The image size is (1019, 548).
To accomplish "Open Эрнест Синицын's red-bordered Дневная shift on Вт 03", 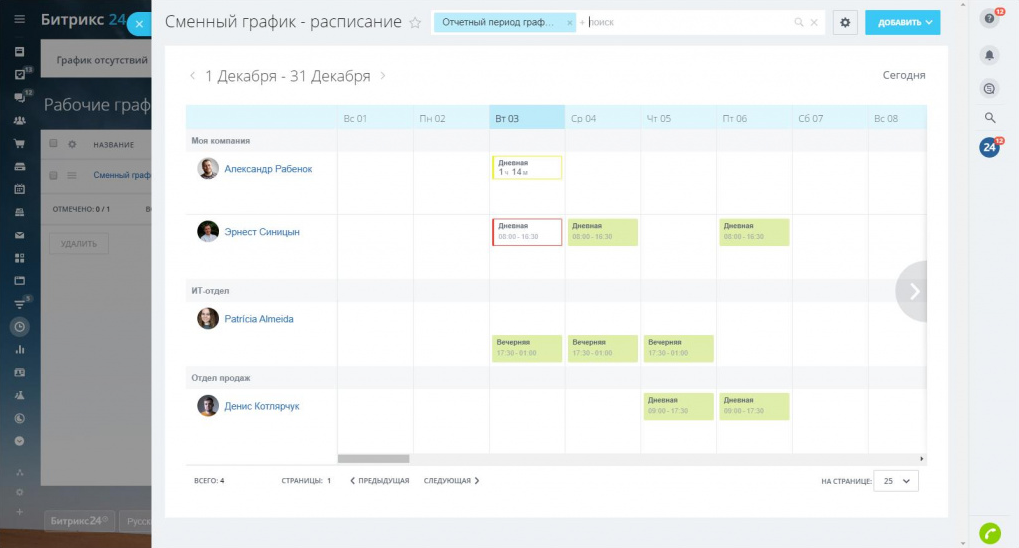I will 526,232.
